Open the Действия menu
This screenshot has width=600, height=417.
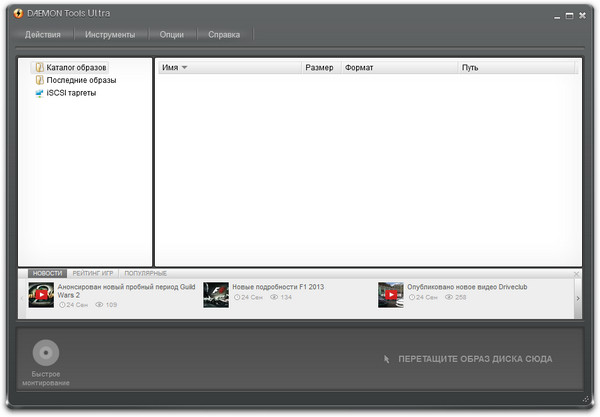click(43, 34)
